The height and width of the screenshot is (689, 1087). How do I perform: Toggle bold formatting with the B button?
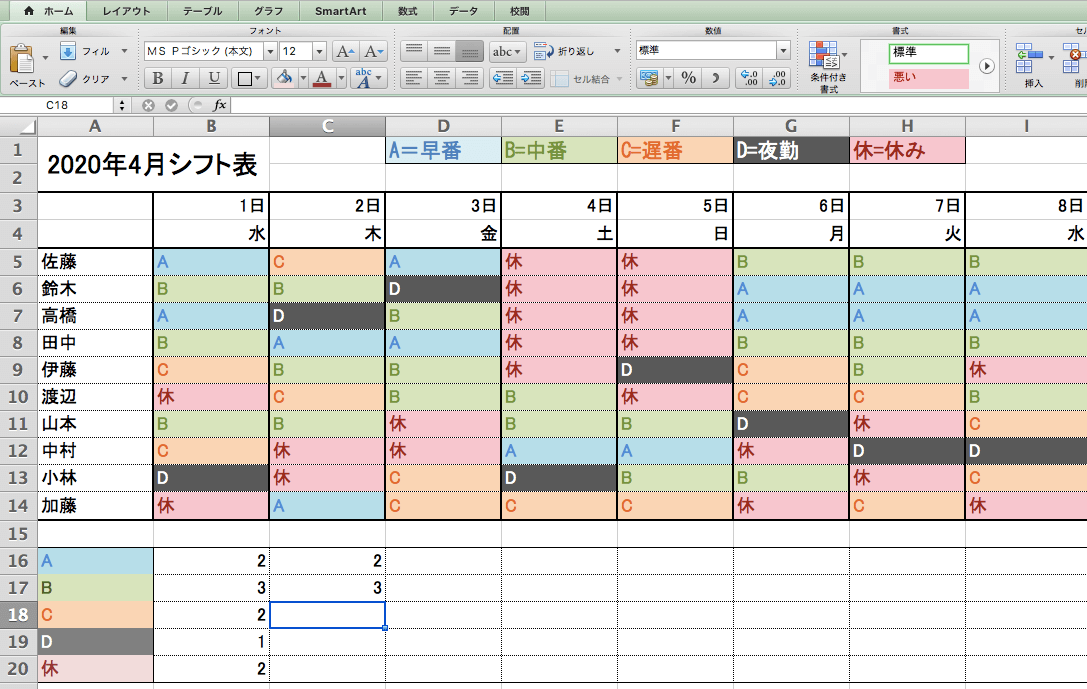click(157, 78)
